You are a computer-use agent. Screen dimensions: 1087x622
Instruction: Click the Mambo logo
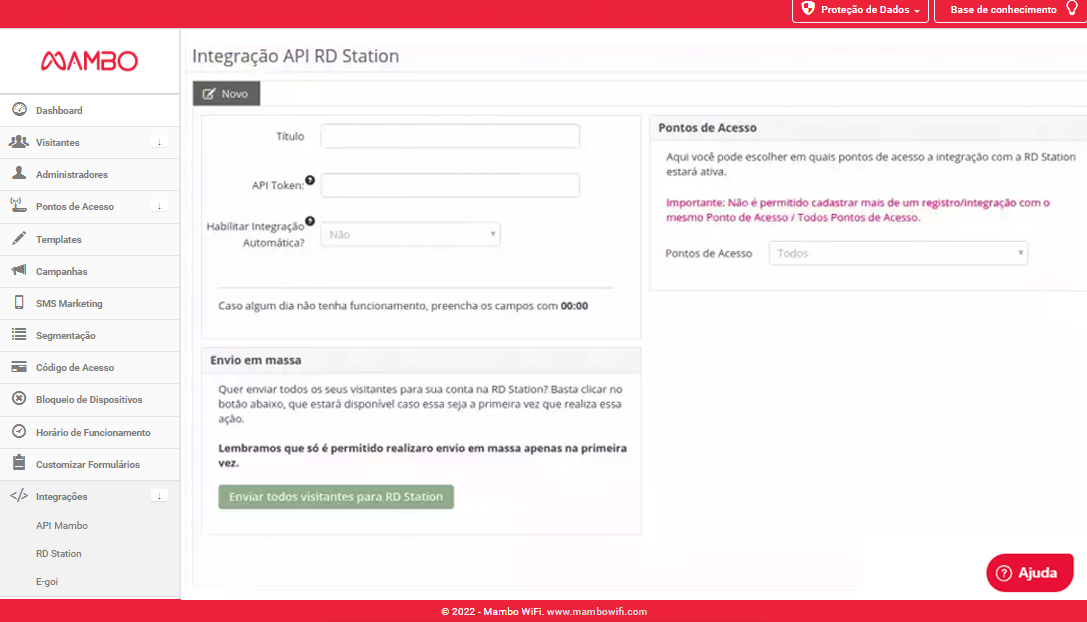89,61
